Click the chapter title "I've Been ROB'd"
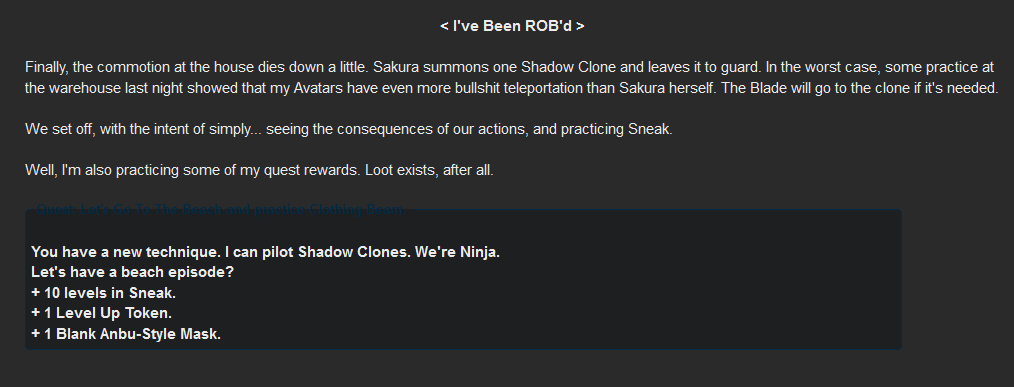 tap(512, 26)
